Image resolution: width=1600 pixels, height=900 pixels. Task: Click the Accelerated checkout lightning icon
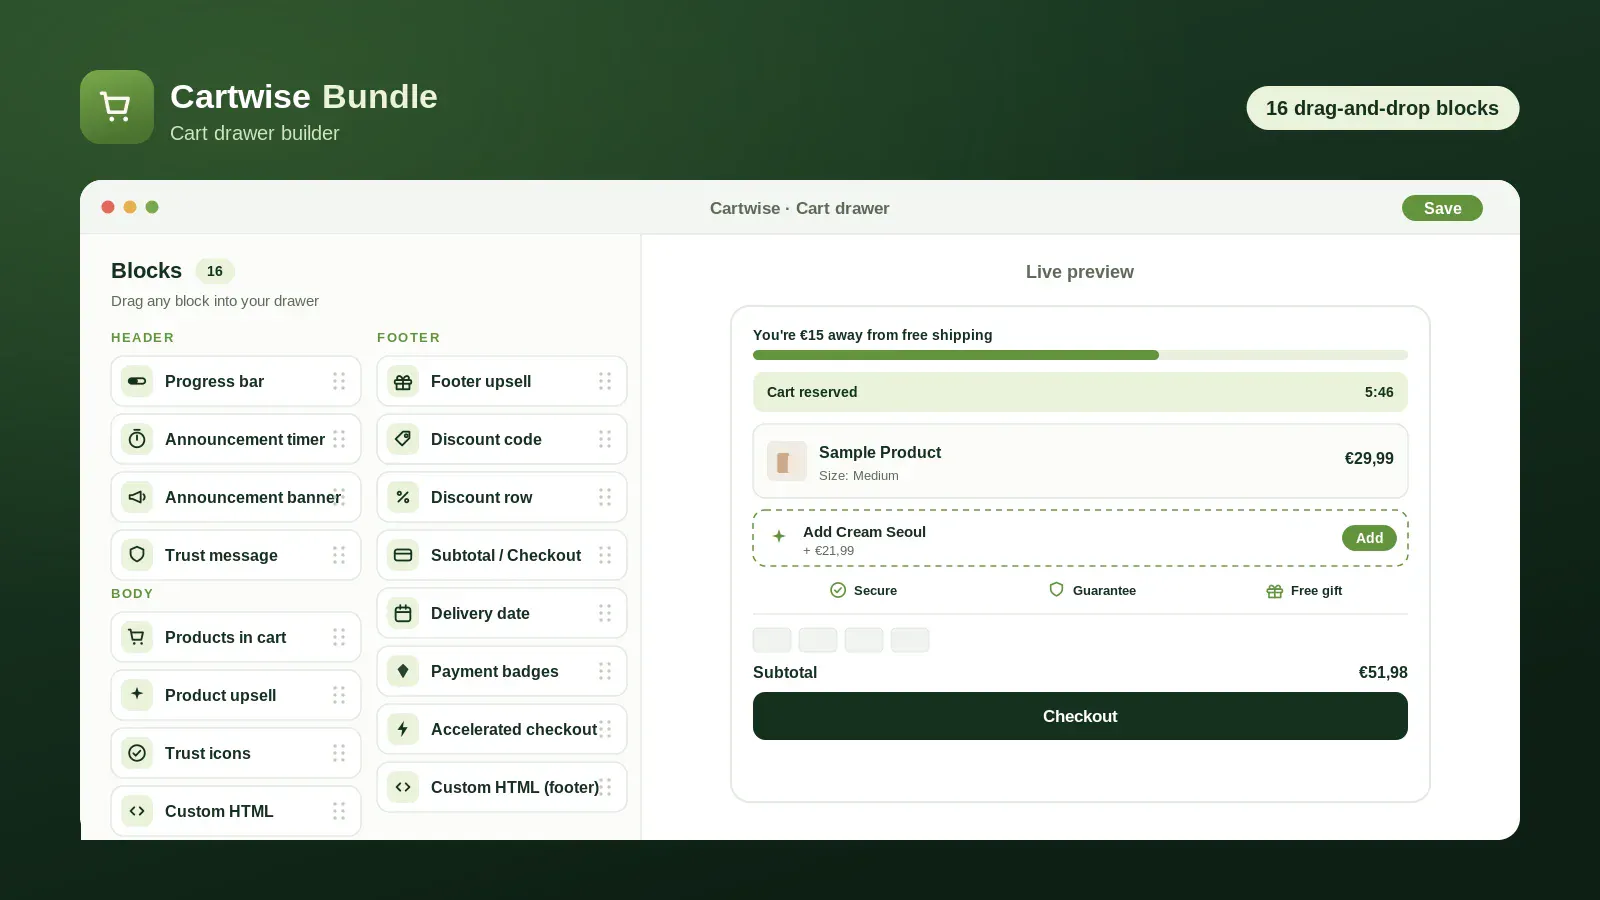click(x=403, y=729)
